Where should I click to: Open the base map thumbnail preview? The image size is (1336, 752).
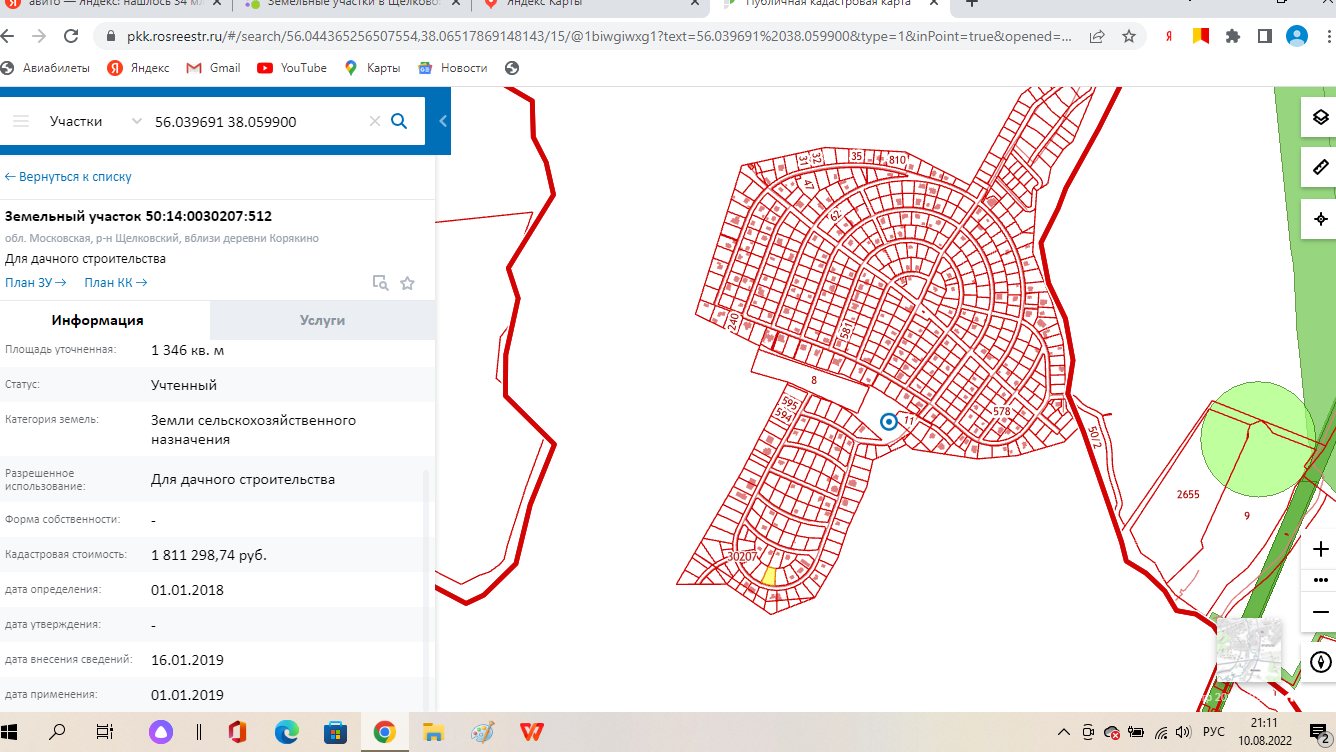(x=1249, y=649)
